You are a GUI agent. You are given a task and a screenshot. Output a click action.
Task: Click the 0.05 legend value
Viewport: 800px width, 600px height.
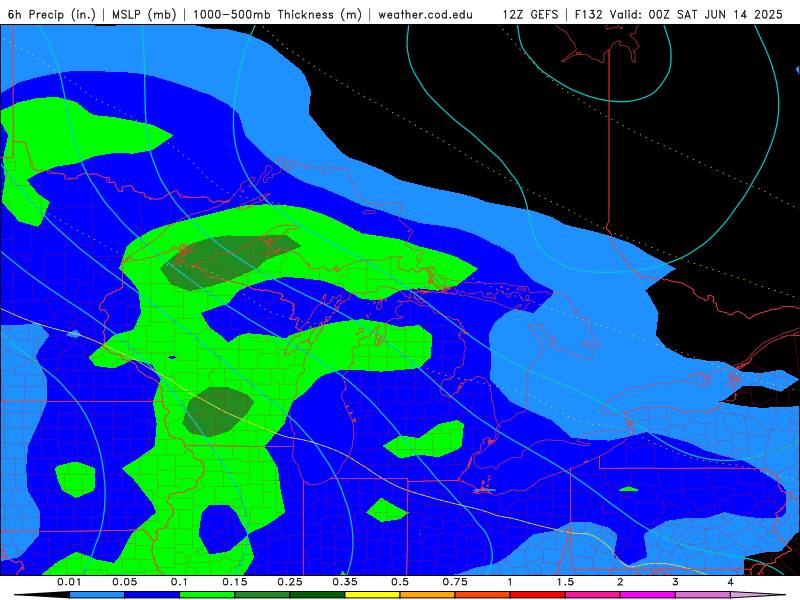tap(124, 582)
